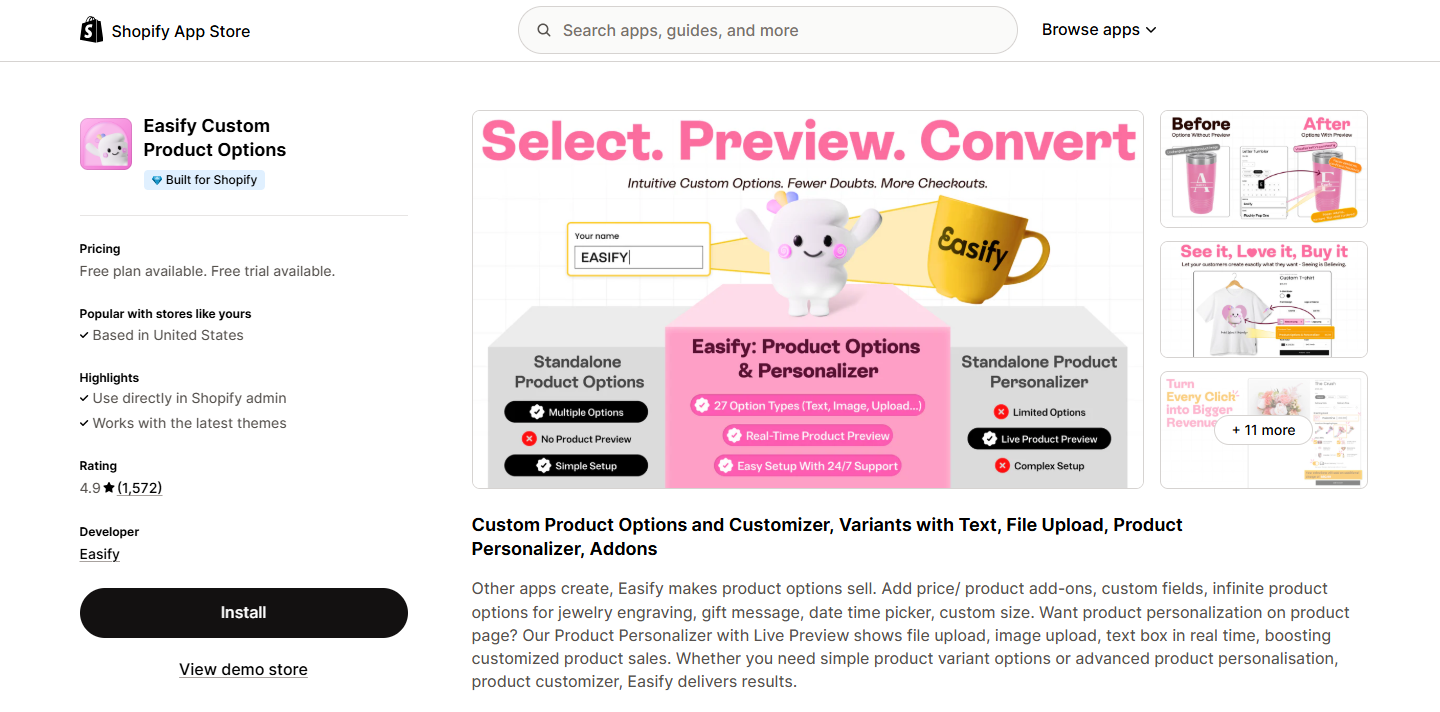This screenshot has width=1440, height=712.
Task: Click the checkmark beside Use directly in Shopify admin
Action: [x=84, y=398]
